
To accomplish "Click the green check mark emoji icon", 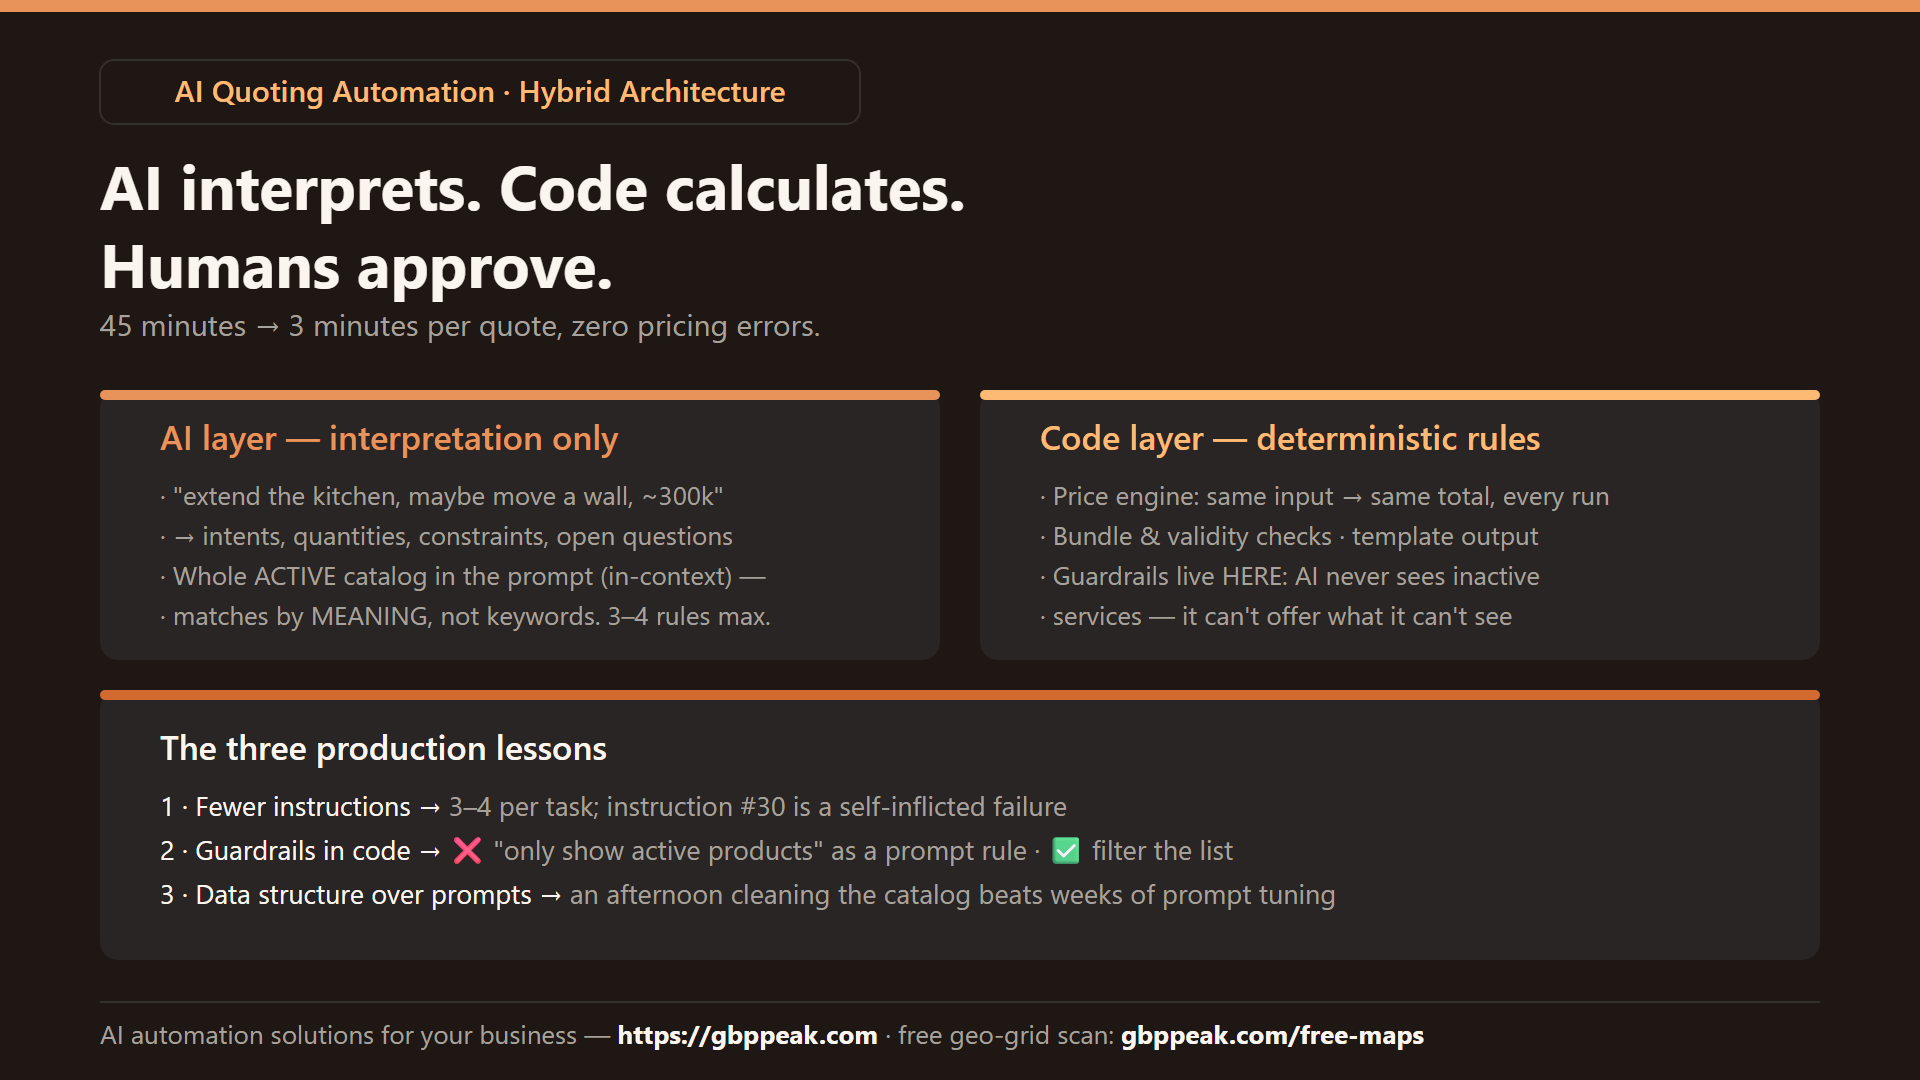I will click(1066, 851).
